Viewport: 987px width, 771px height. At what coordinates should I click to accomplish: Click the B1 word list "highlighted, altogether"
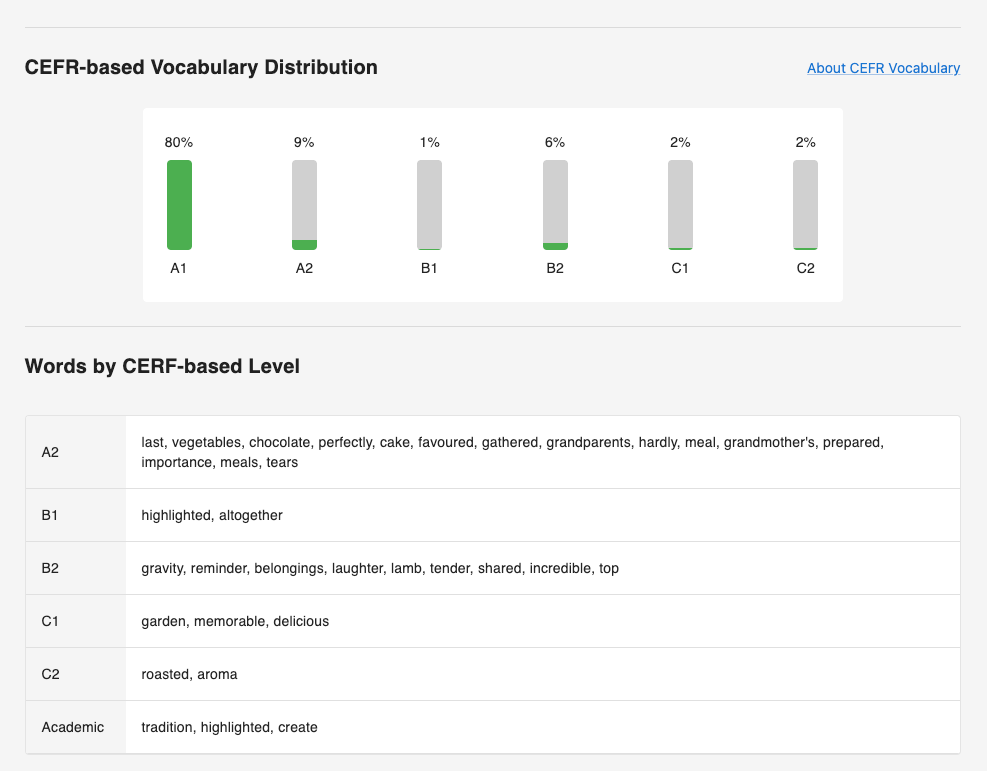pyautogui.click(x=212, y=515)
